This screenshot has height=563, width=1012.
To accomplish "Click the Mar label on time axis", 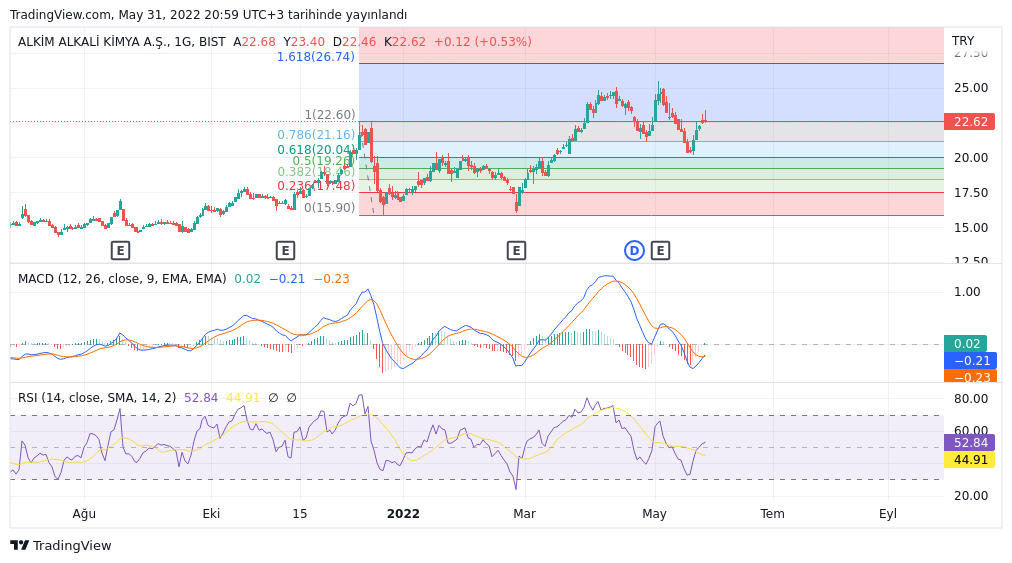I will click(524, 514).
